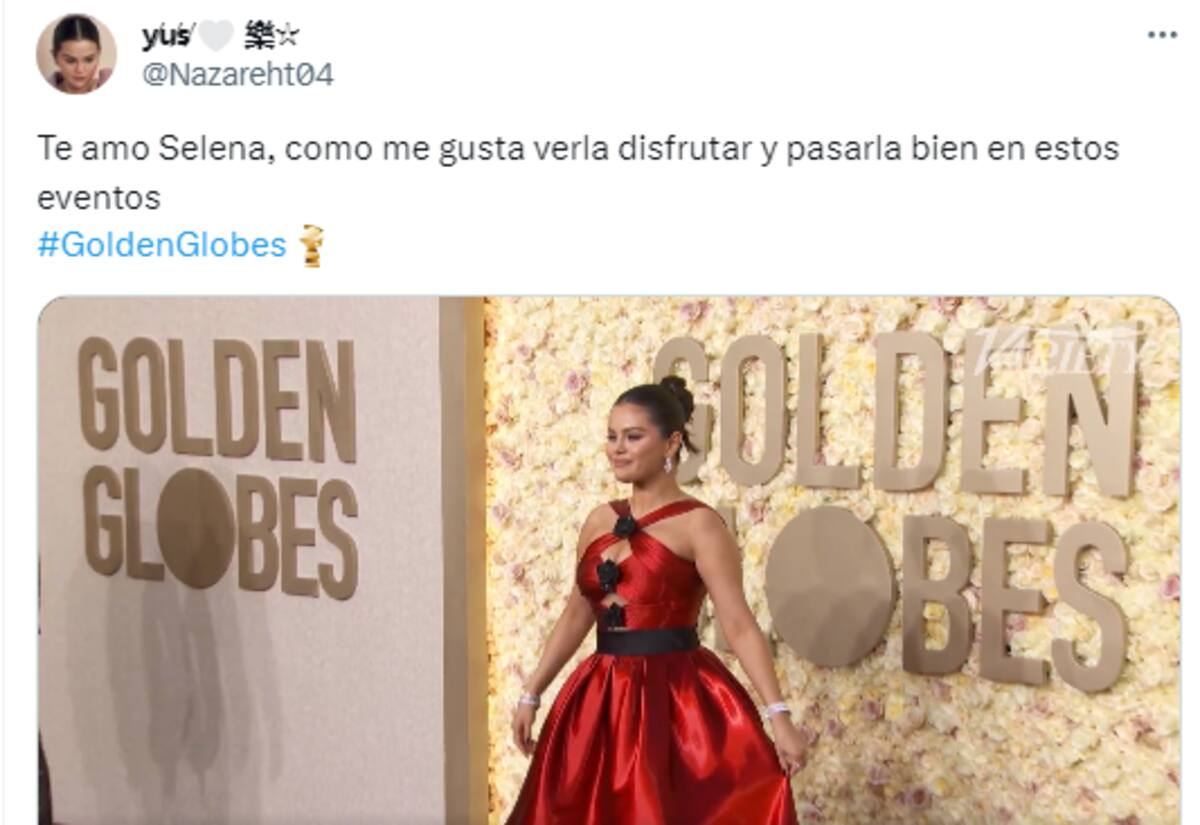Click the display name "yus"
The width and height of the screenshot is (1200, 825).
pyautogui.click(x=166, y=38)
